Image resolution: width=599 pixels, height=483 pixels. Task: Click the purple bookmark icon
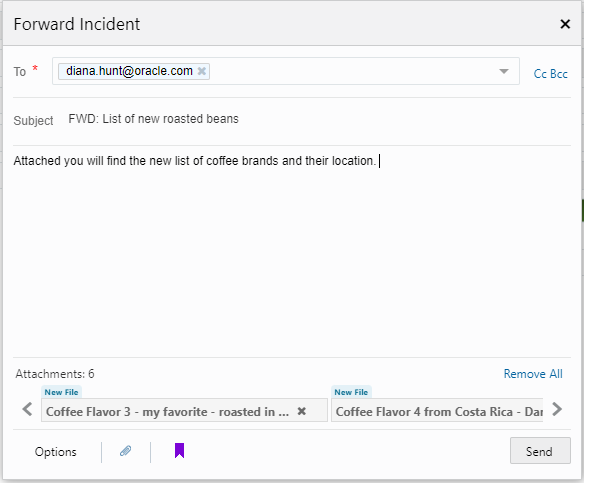(x=180, y=451)
